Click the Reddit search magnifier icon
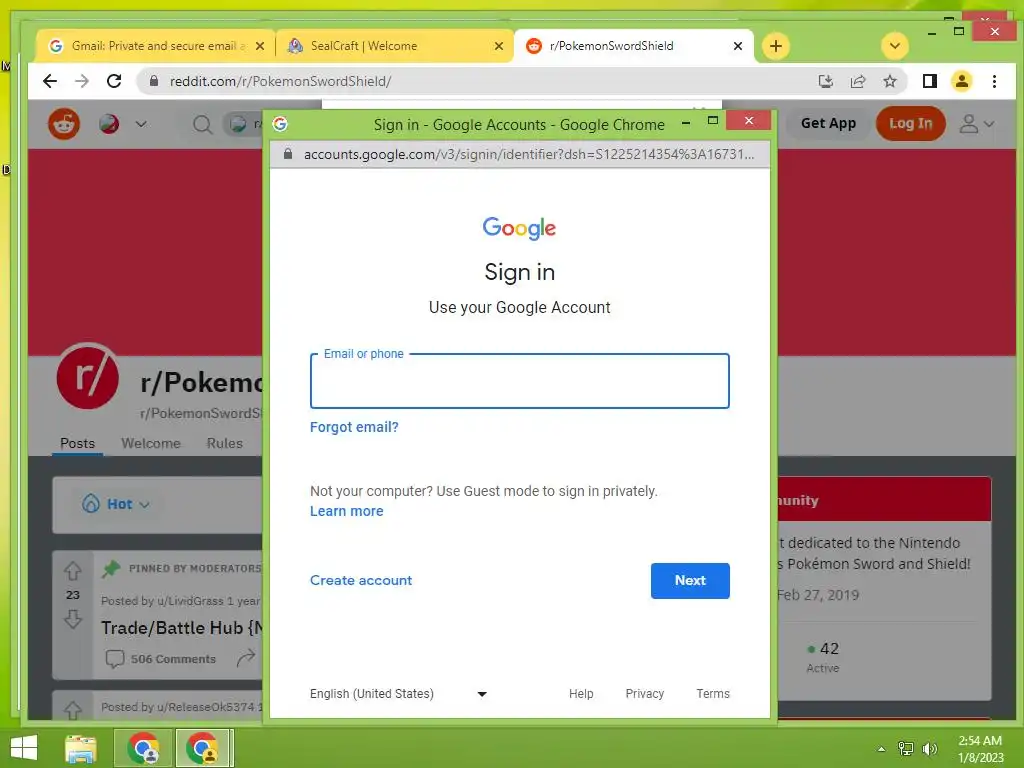Screen dimensions: 1024x768 202,124
